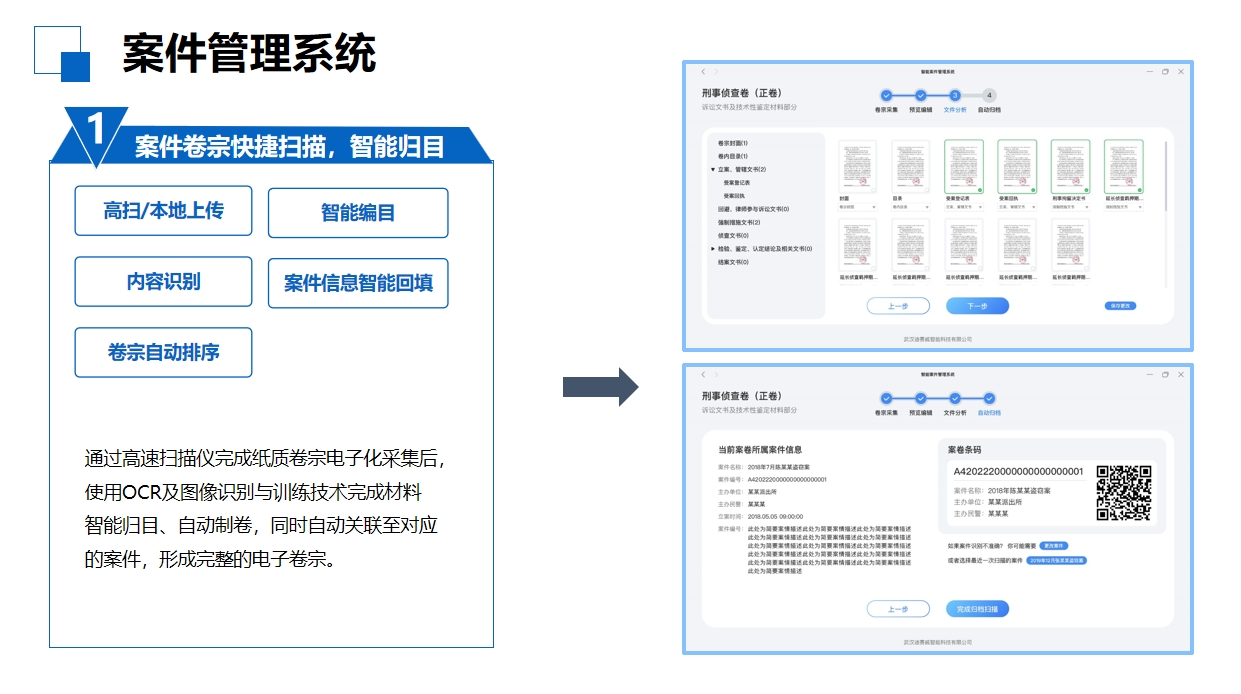Click the 自动归档 checkmark on the second window
The width and height of the screenshot is (1241, 694).
(990, 398)
